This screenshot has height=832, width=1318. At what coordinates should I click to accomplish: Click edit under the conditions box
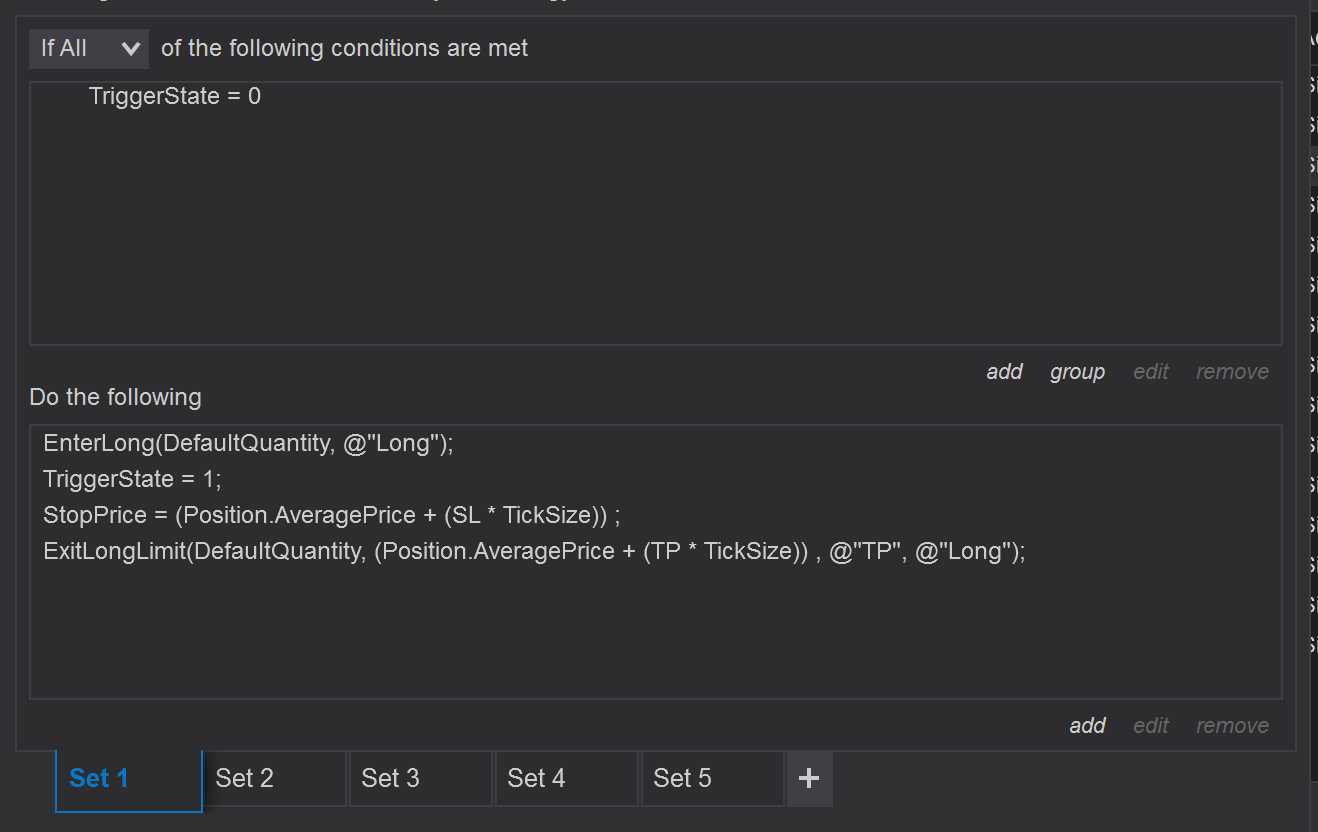tap(1151, 372)
